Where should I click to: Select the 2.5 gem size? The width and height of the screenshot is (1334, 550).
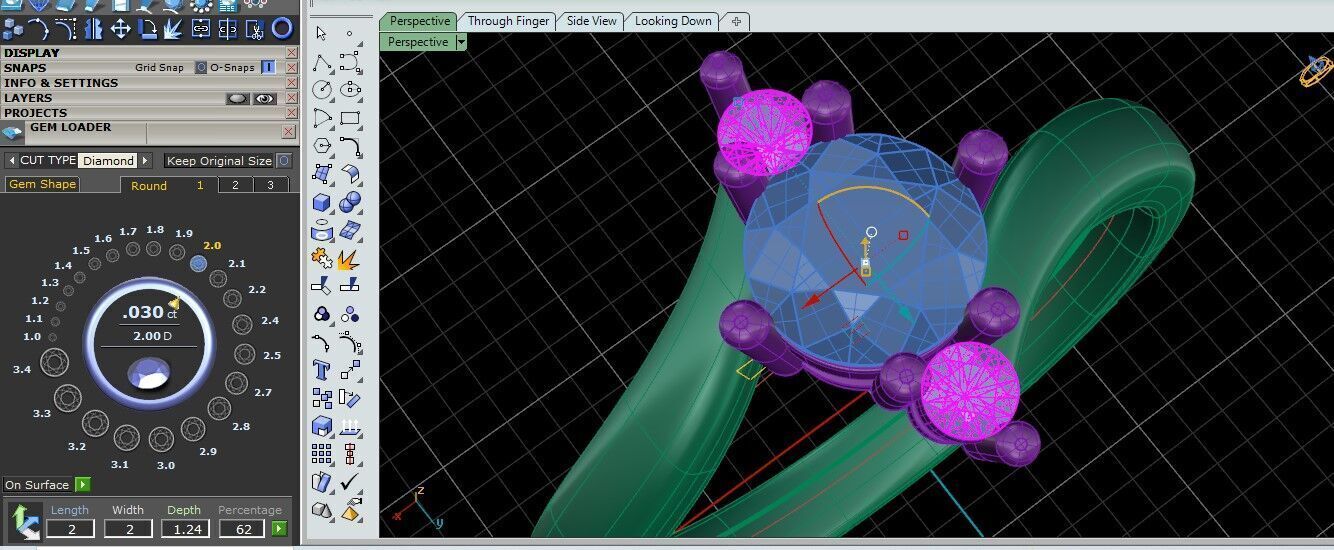[x=245, y=355]
